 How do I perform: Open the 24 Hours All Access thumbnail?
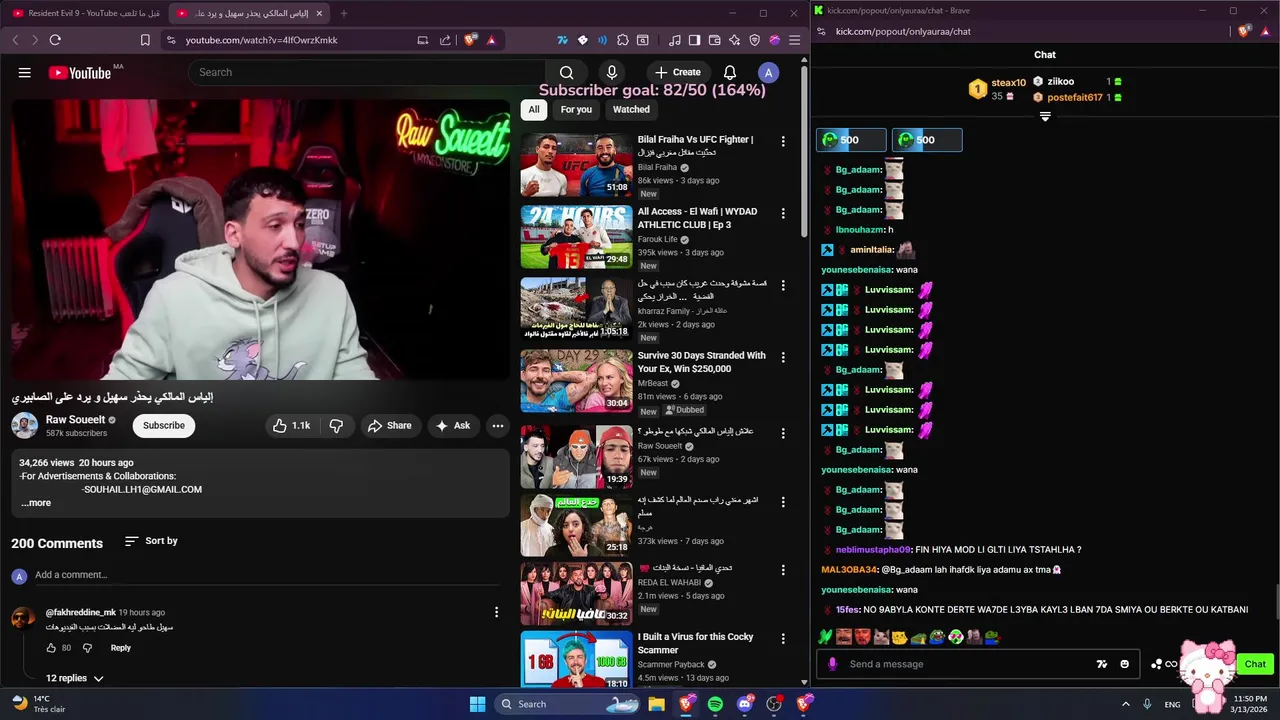tap(576, 237)
